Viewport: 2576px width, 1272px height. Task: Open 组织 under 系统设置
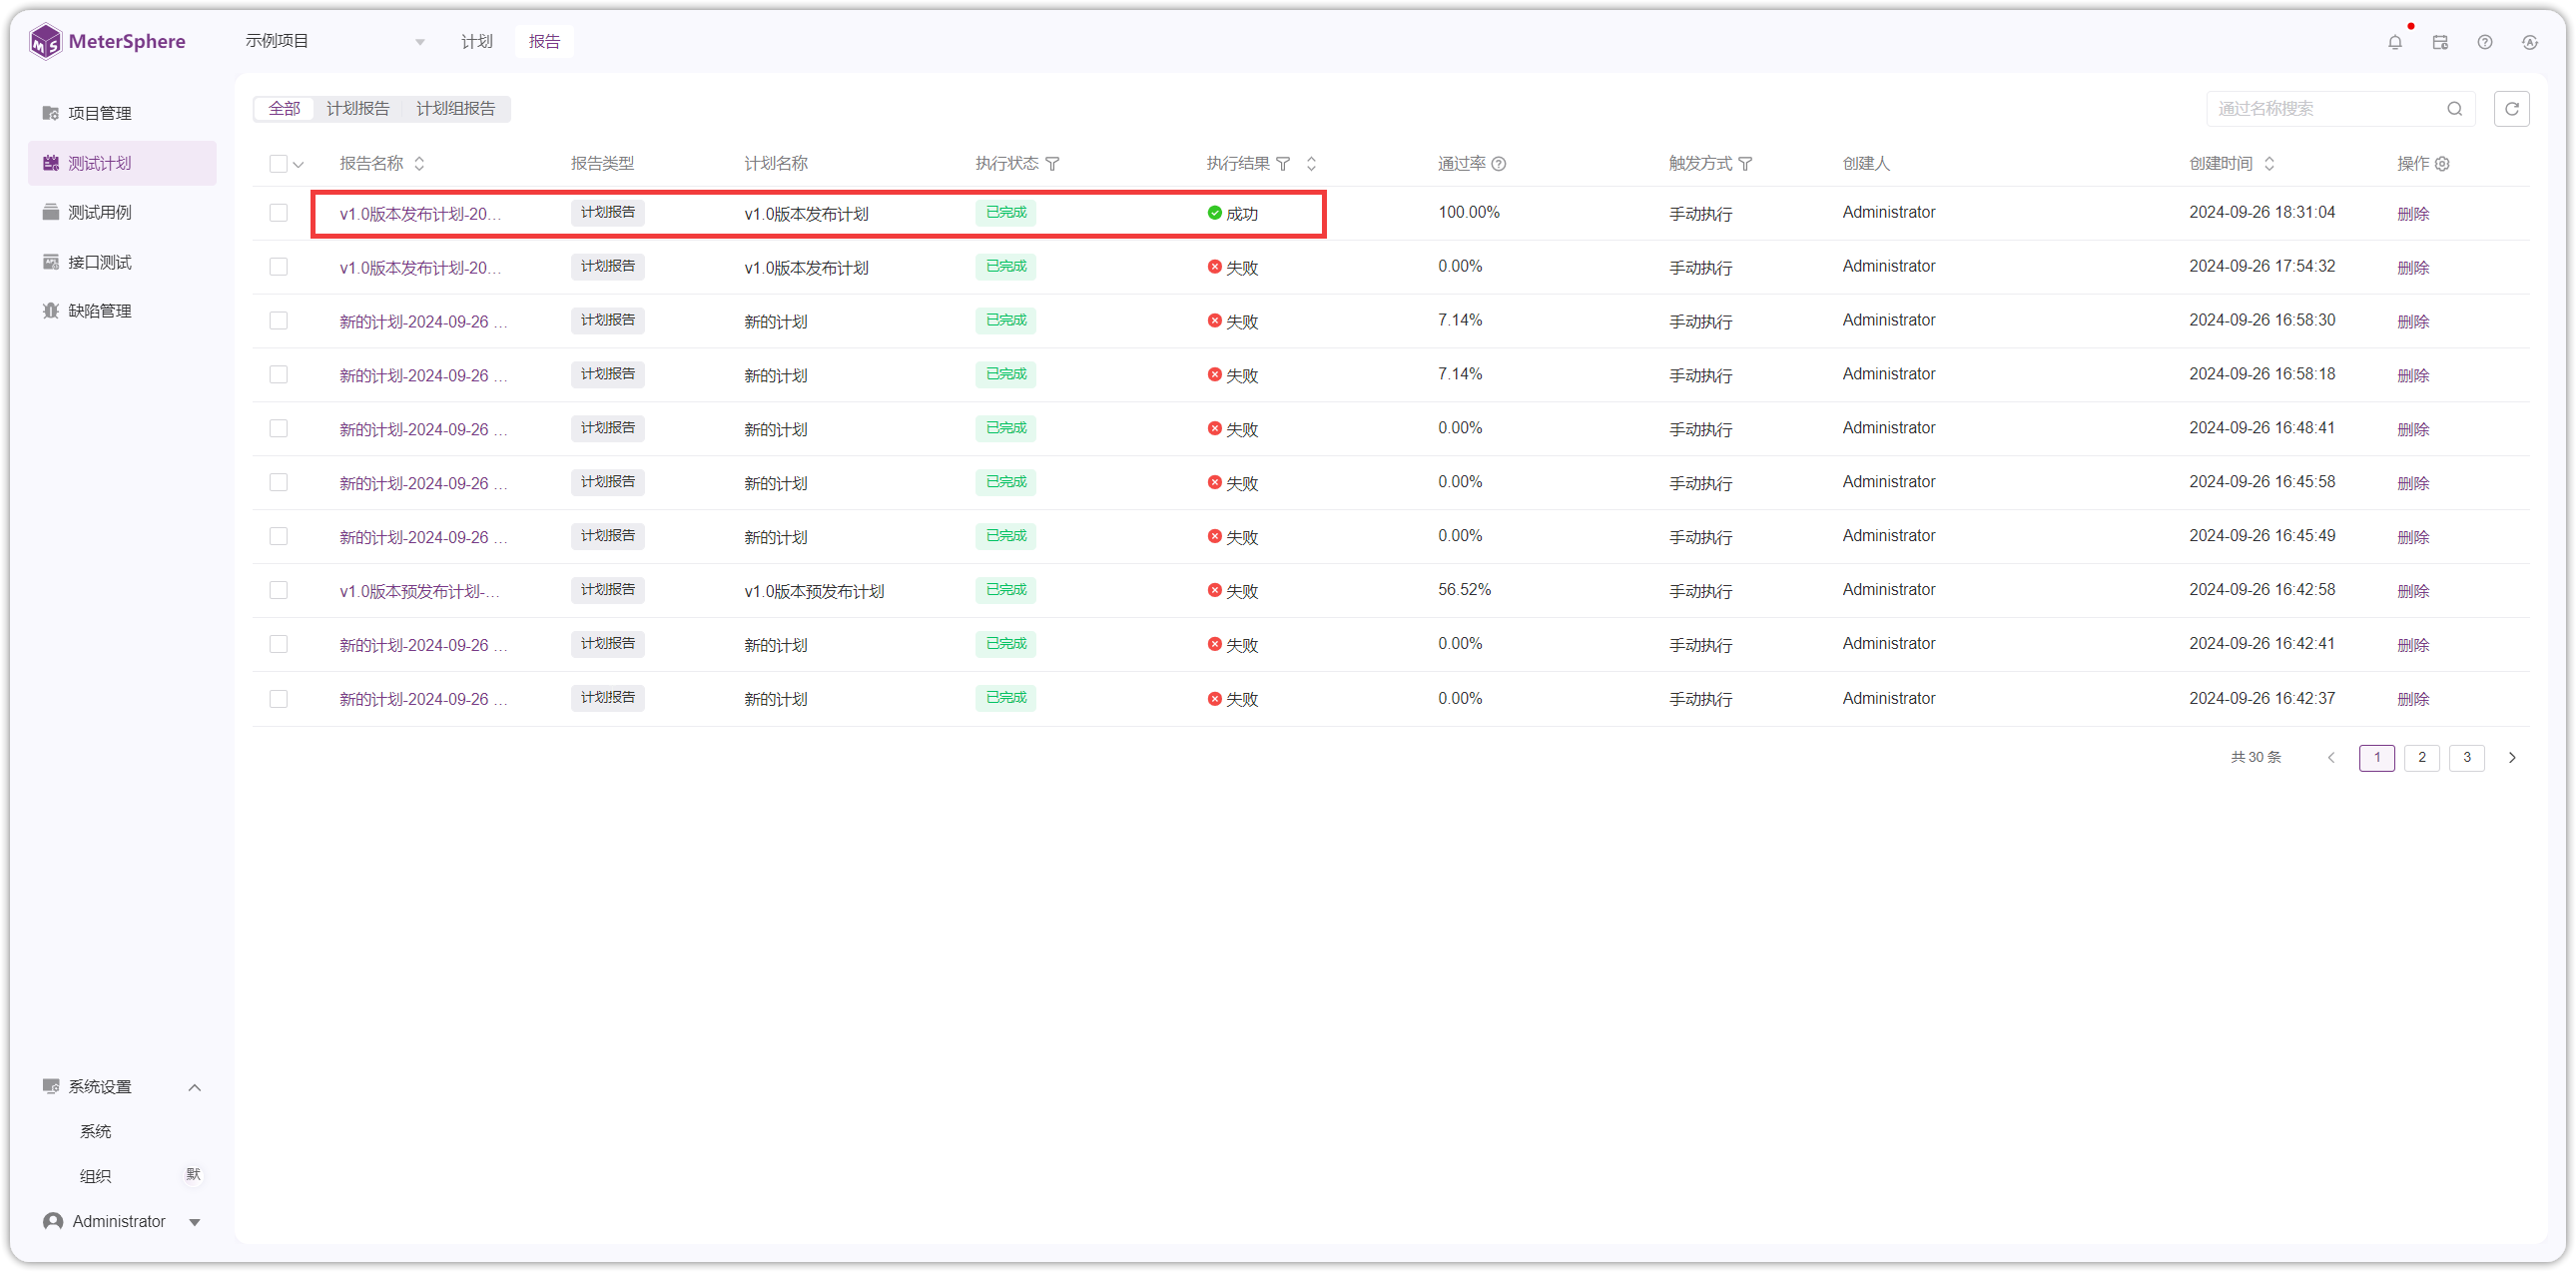pos(95,1177)
